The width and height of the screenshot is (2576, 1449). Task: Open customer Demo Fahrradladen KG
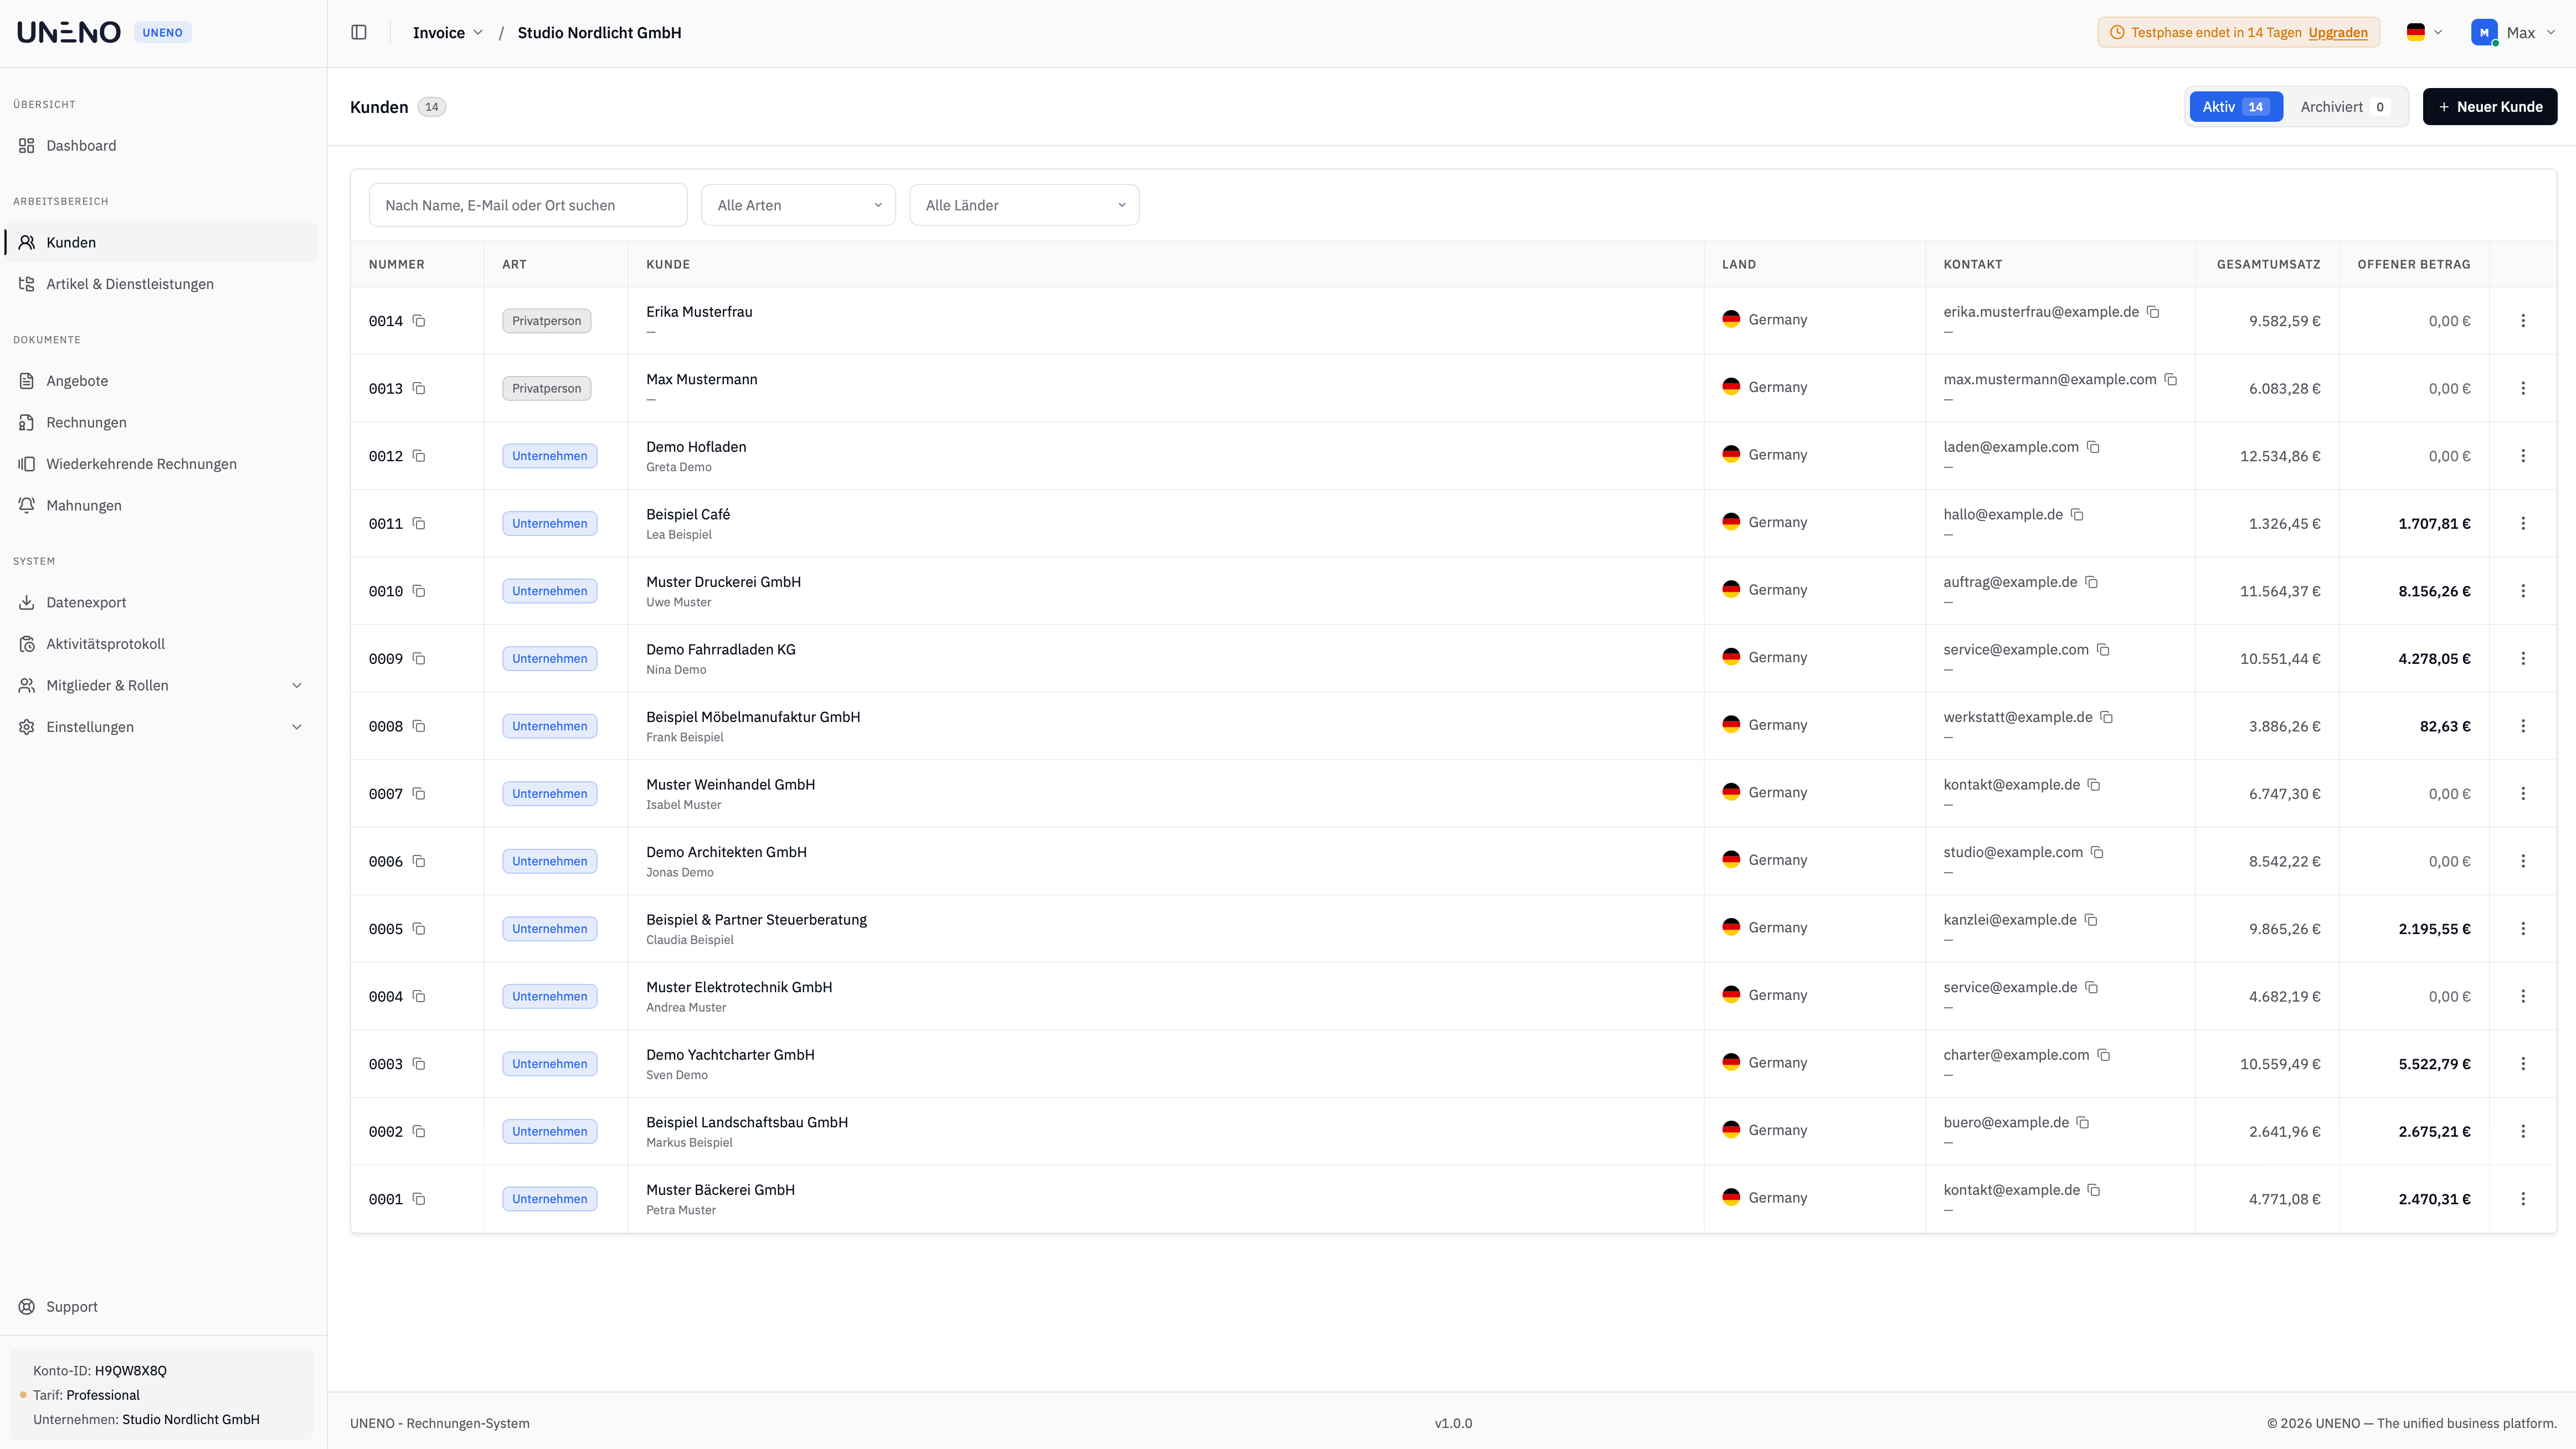[721, 650]
